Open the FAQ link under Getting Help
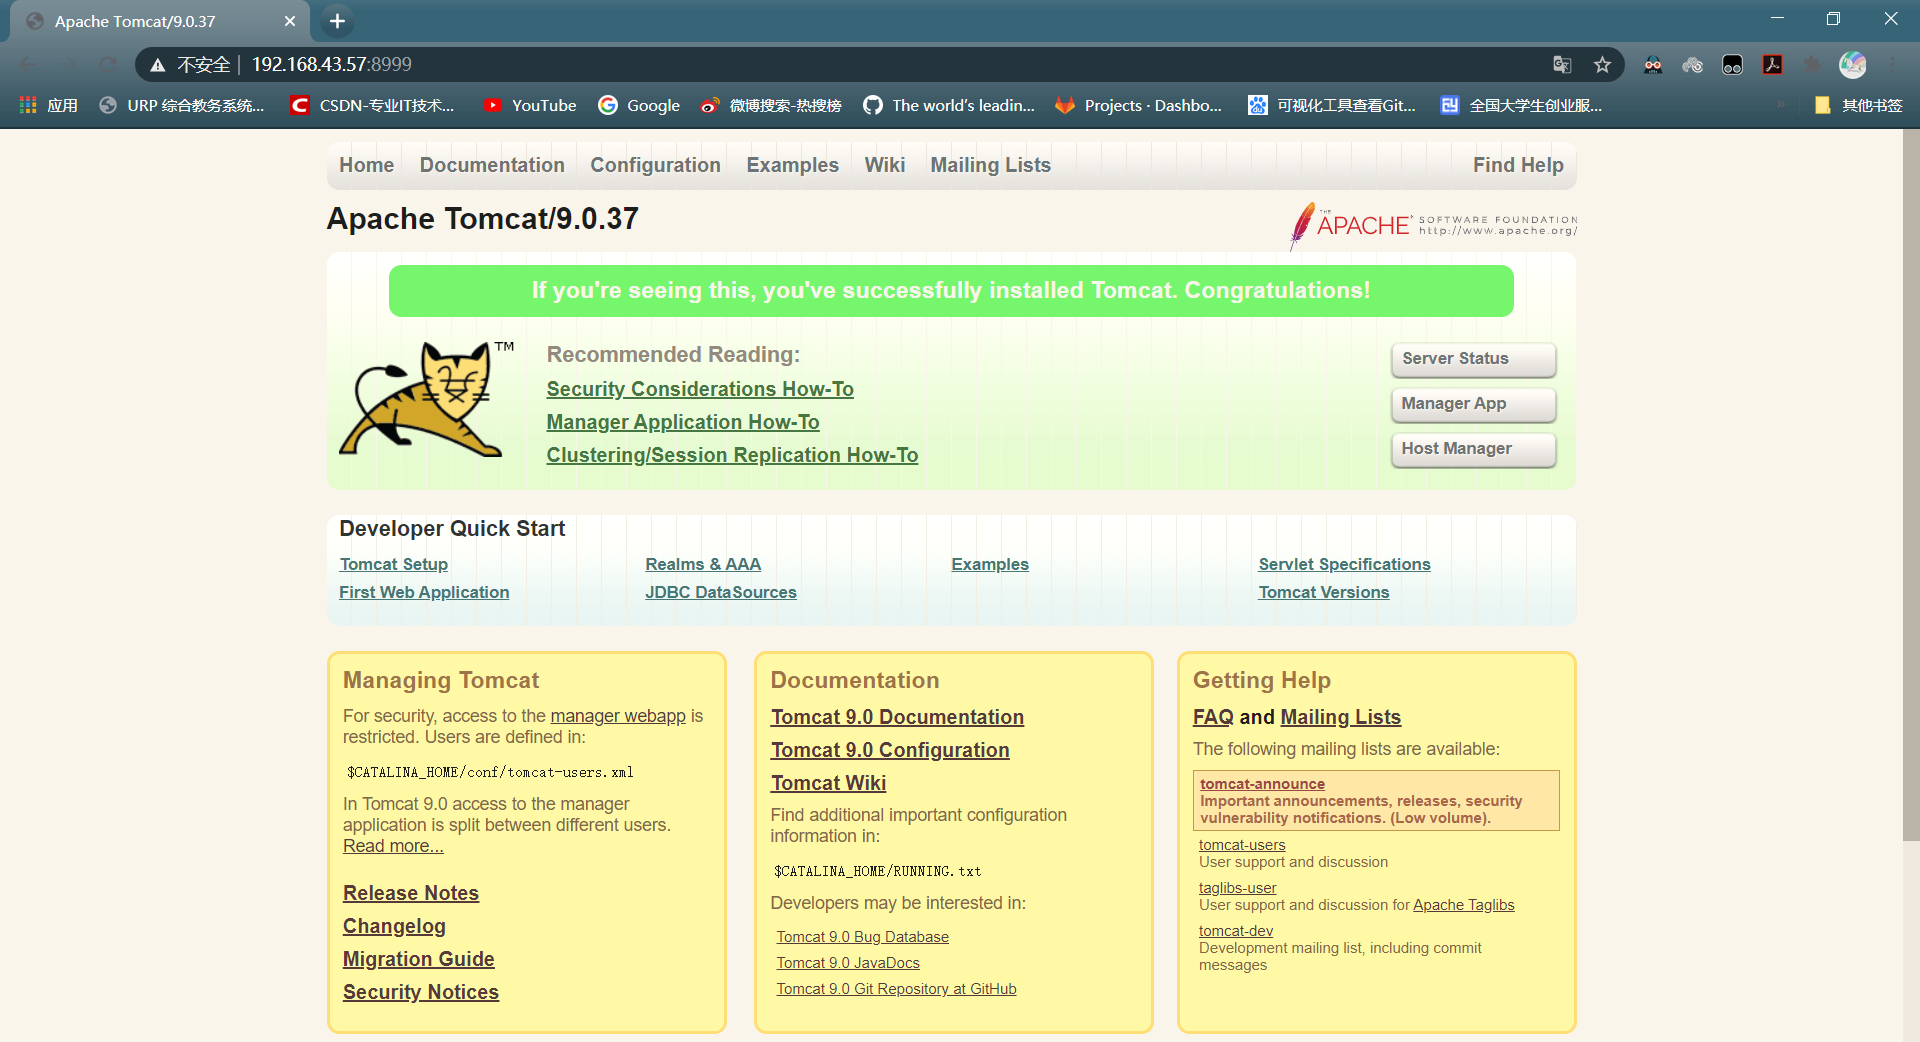 [x=1213, y=717]
